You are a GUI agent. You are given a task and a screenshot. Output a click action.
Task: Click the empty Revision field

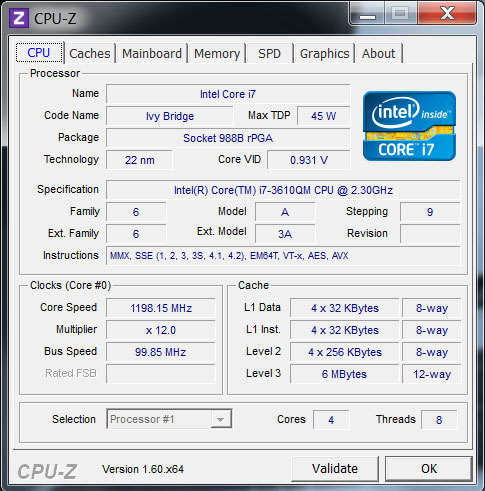(430, 234)
